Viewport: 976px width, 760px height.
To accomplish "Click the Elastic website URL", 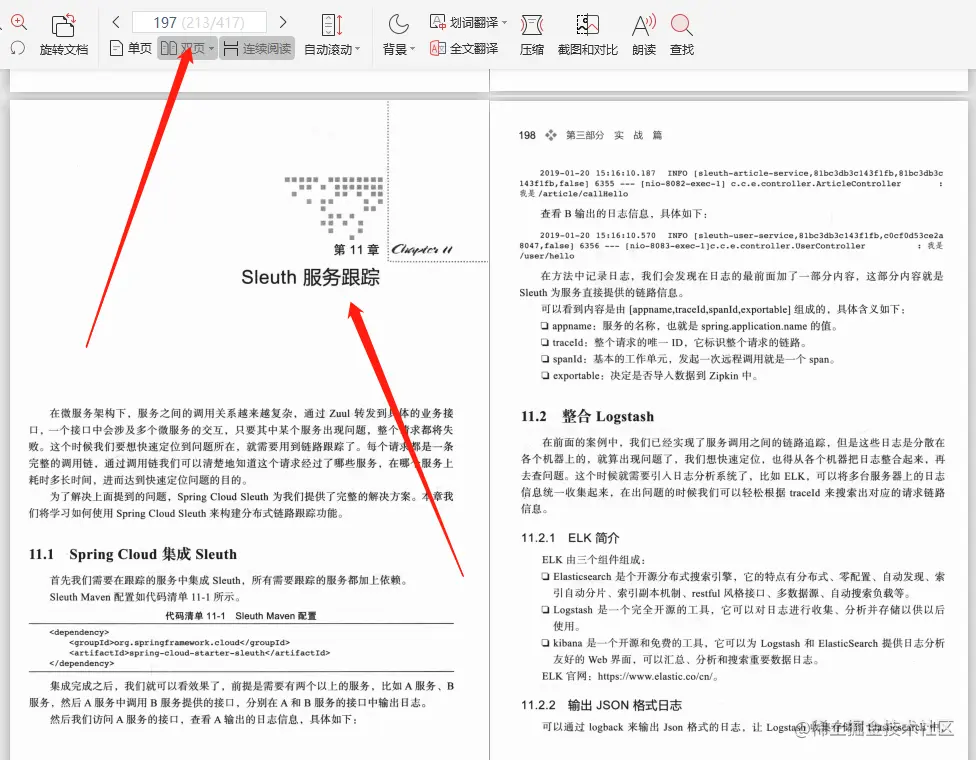I will 655,677.
